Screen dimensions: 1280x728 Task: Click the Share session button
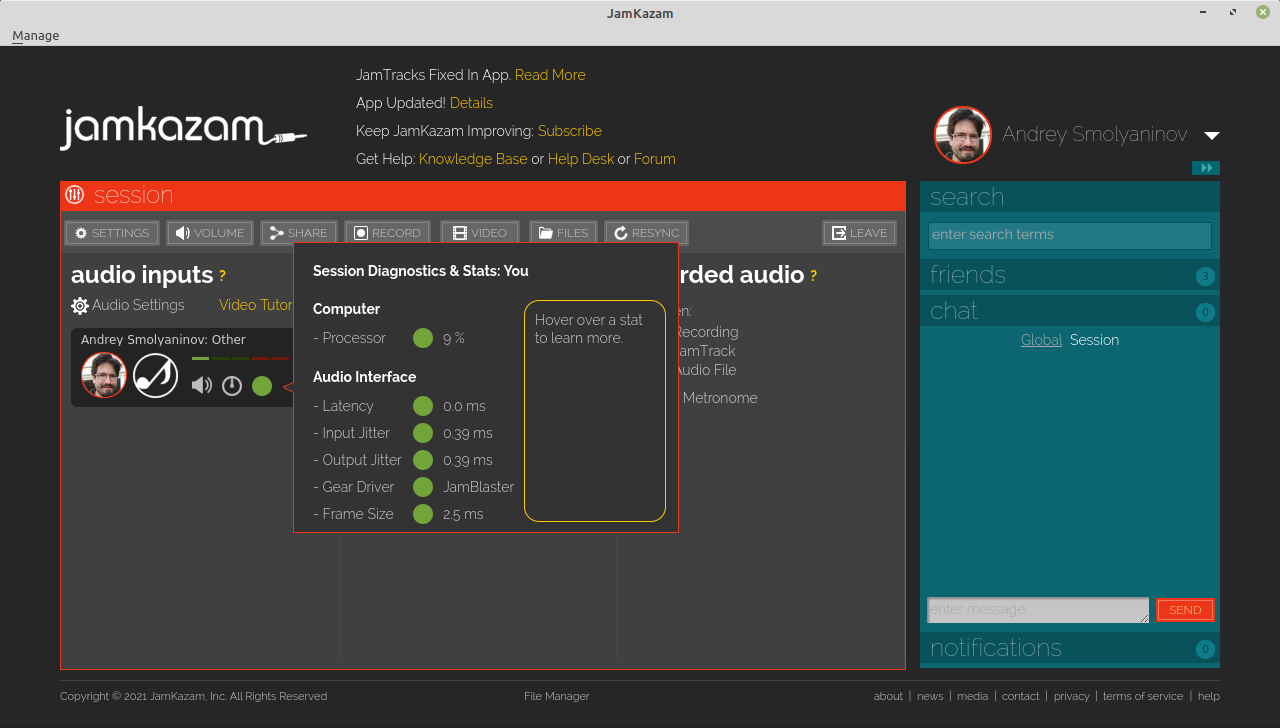(299, 233)
